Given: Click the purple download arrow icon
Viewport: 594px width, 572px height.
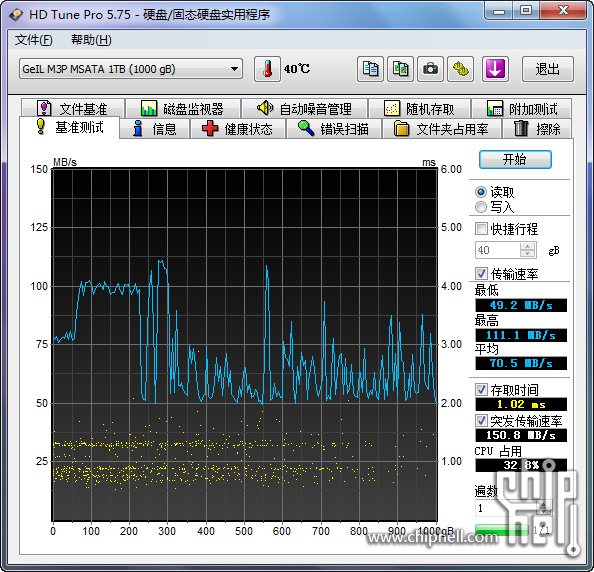Looking at the screenshot, I should tap(495, 69).
